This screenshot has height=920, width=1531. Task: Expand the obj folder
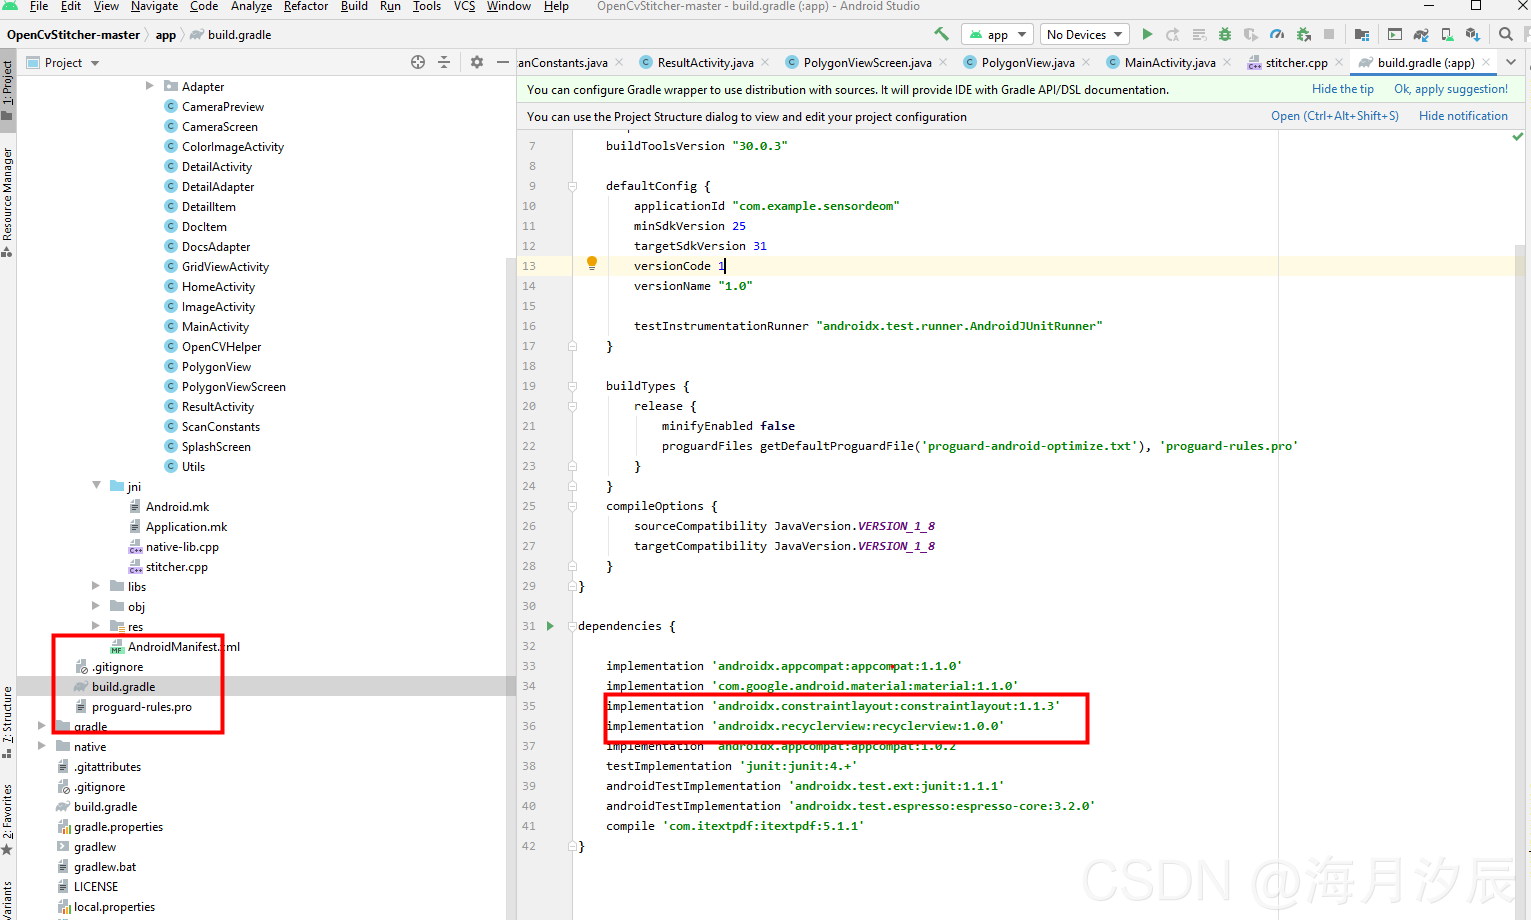coord(96,606)
